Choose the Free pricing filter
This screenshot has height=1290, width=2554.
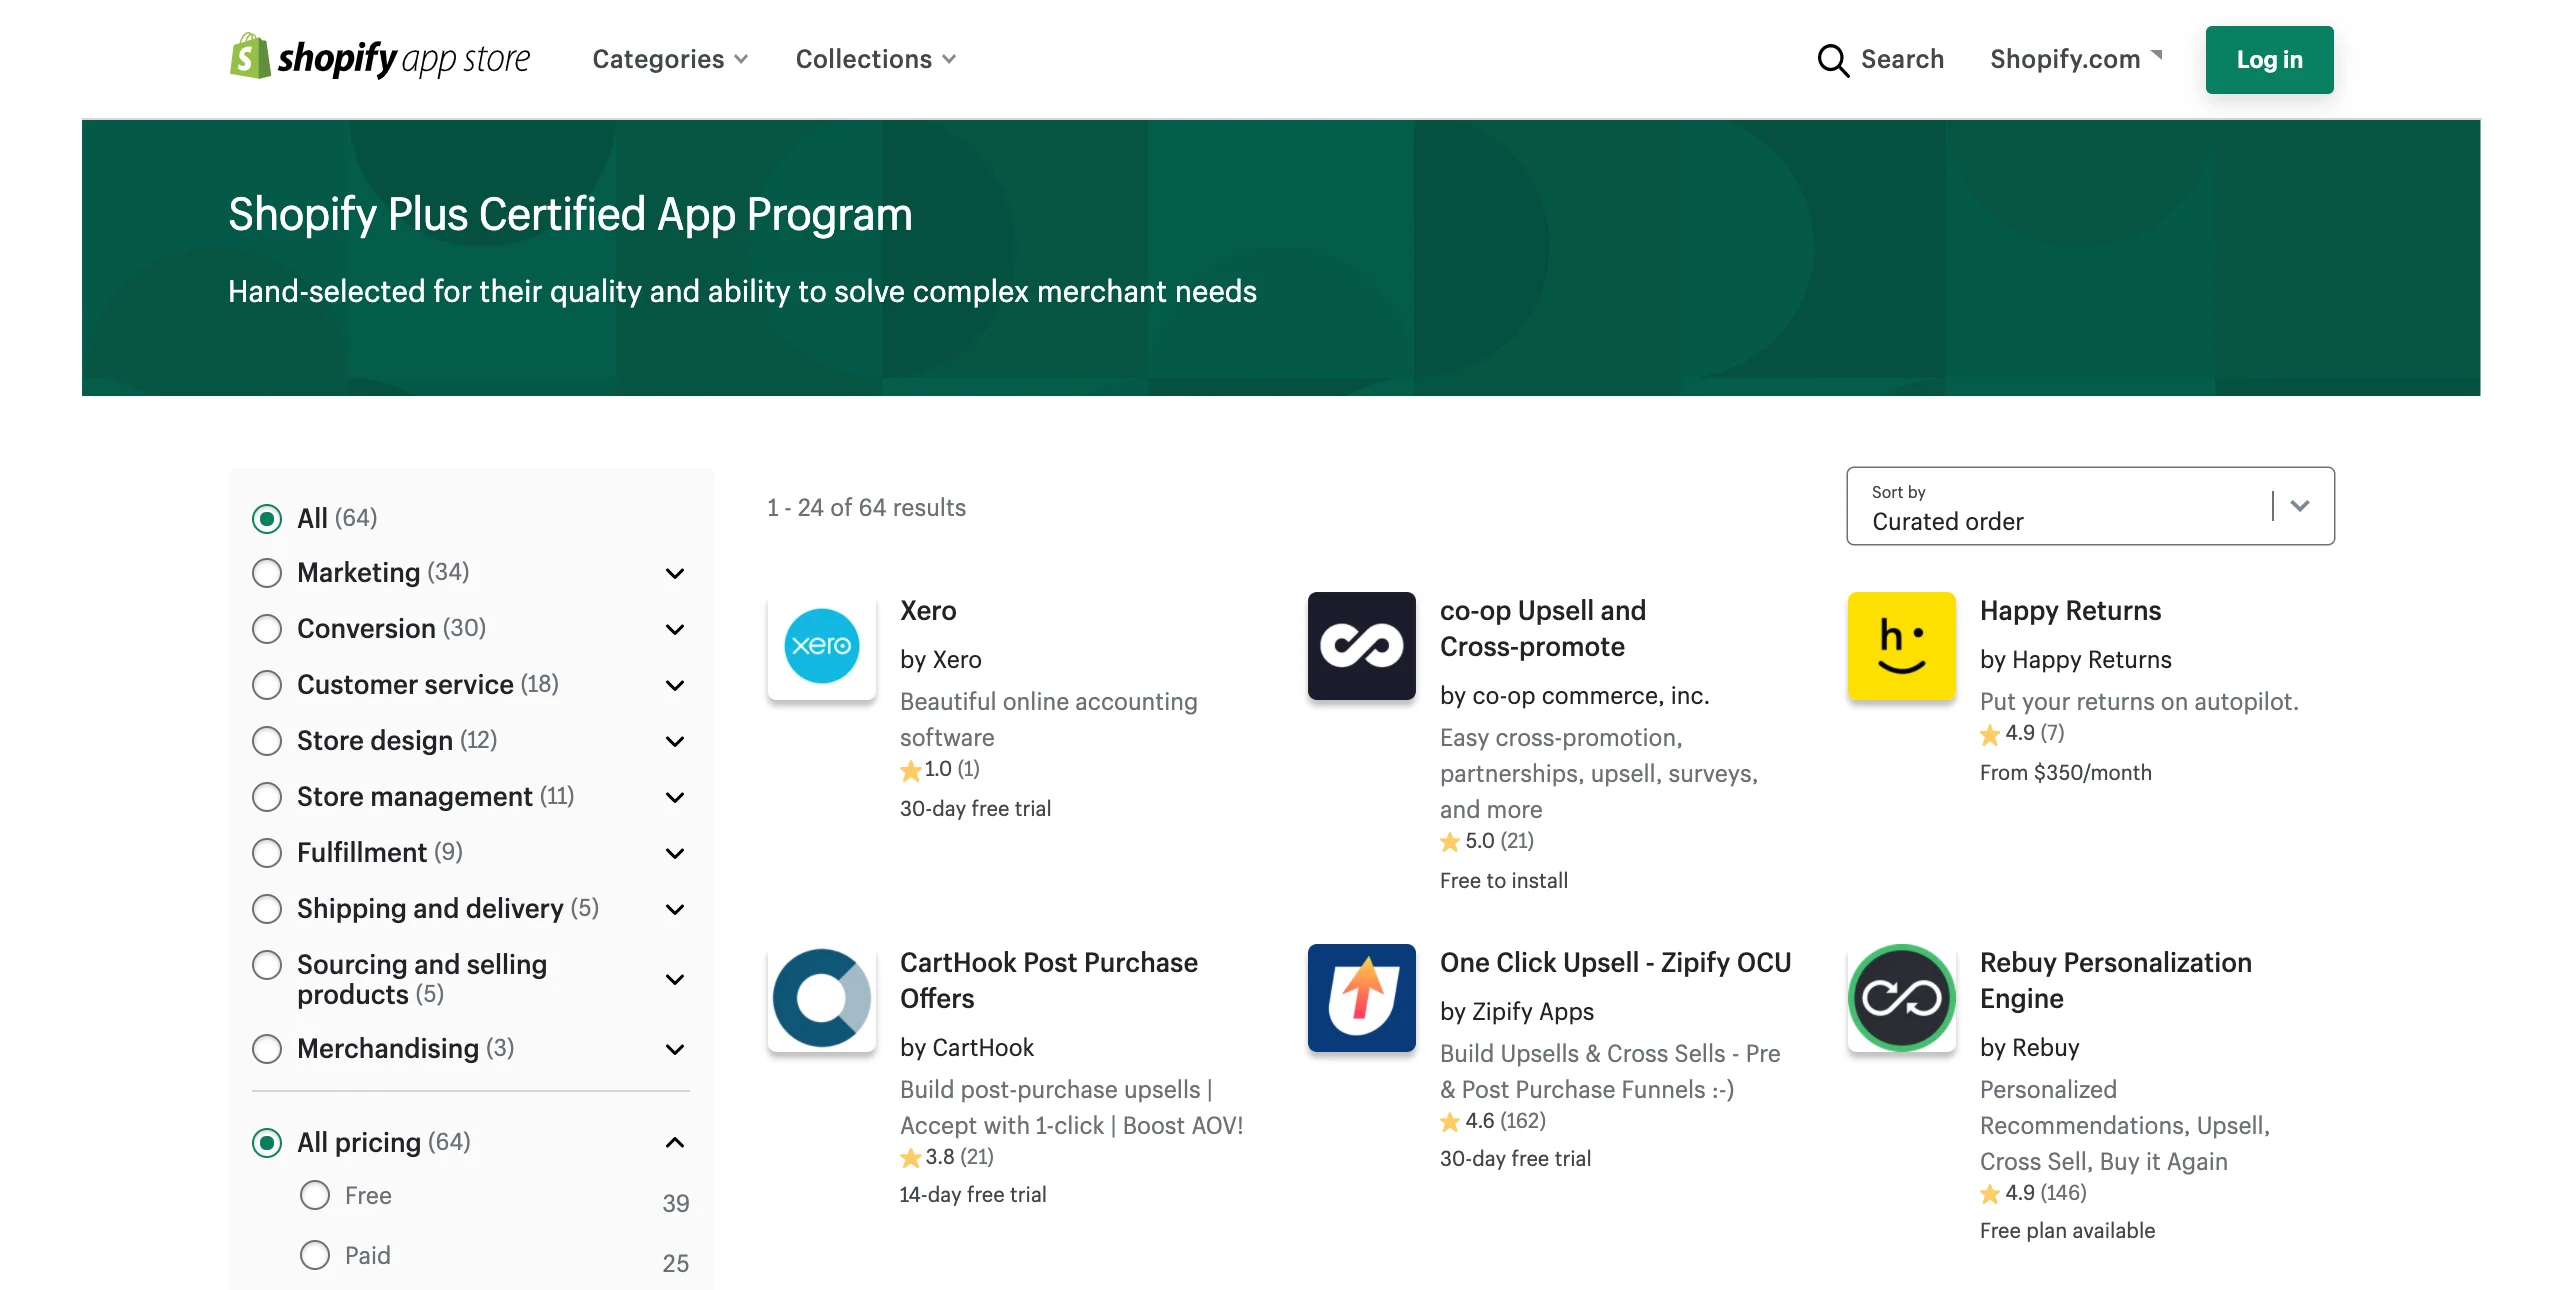pos(315,1194)
